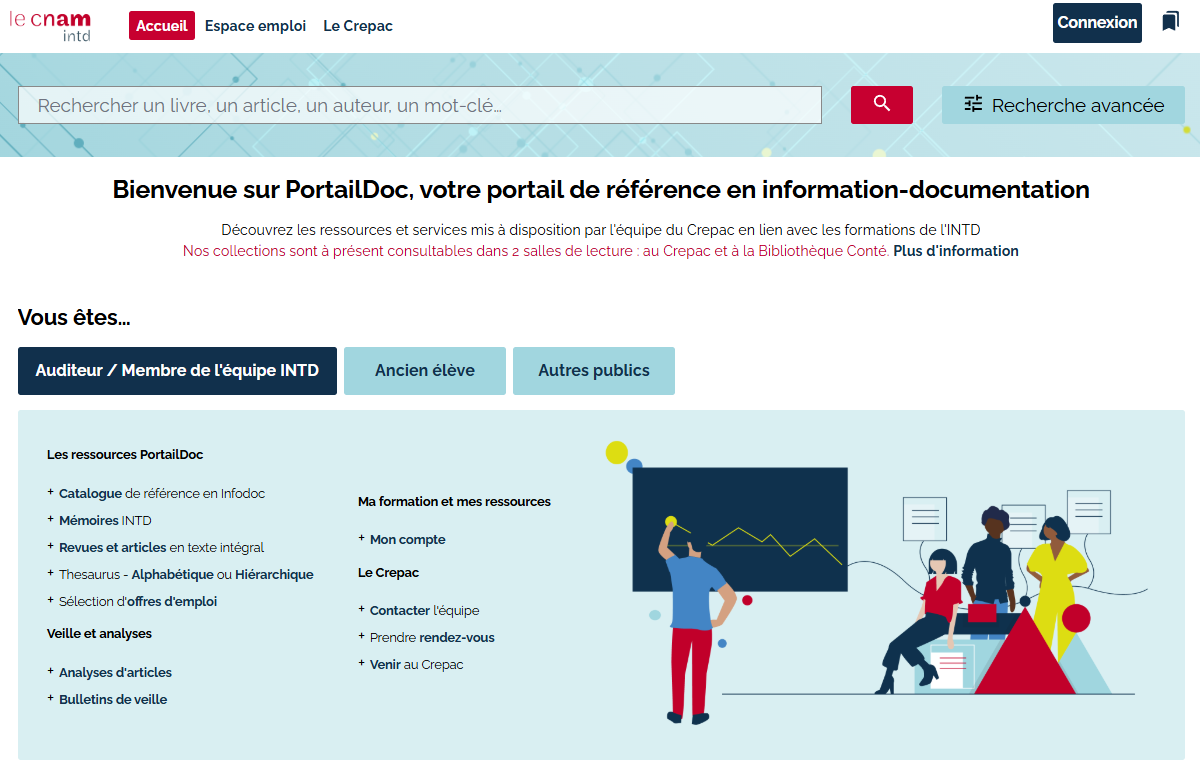Click the "Vous êtes..." heading
The width and height of the screenshot is (1200, 779).
click(74, 318)
